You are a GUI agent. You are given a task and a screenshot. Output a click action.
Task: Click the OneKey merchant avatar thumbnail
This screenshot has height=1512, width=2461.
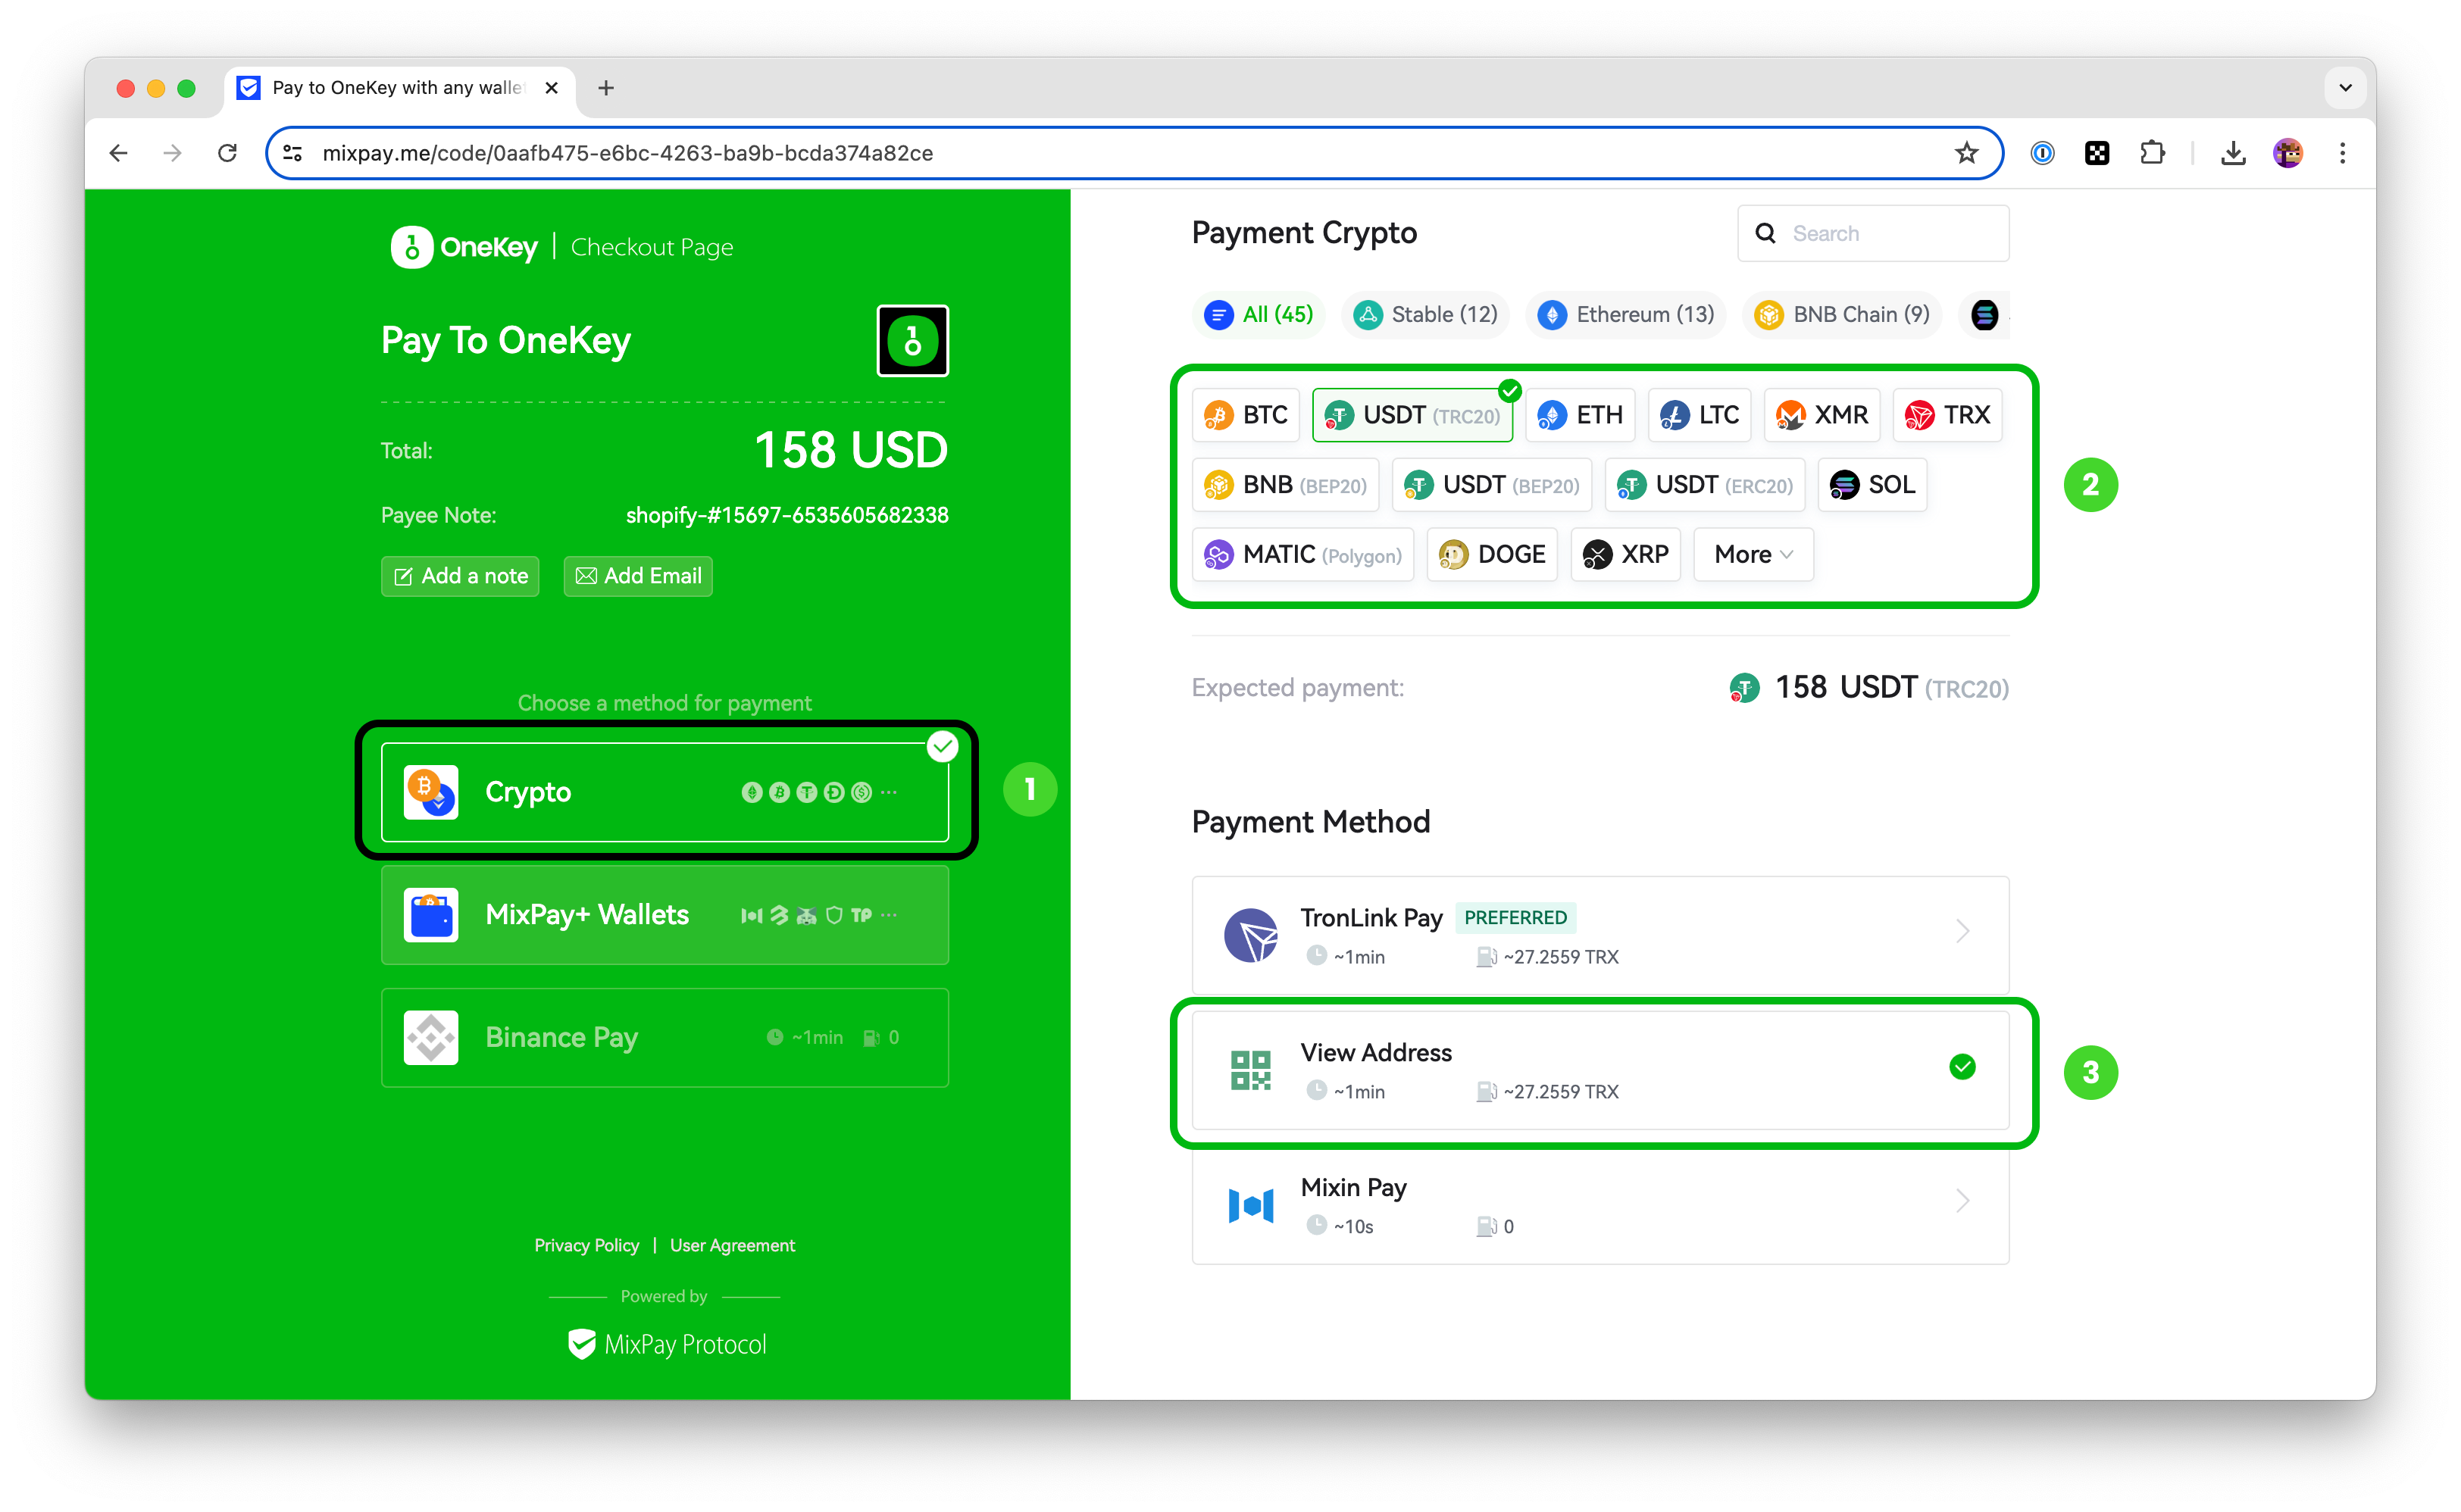tap(913, 341)
